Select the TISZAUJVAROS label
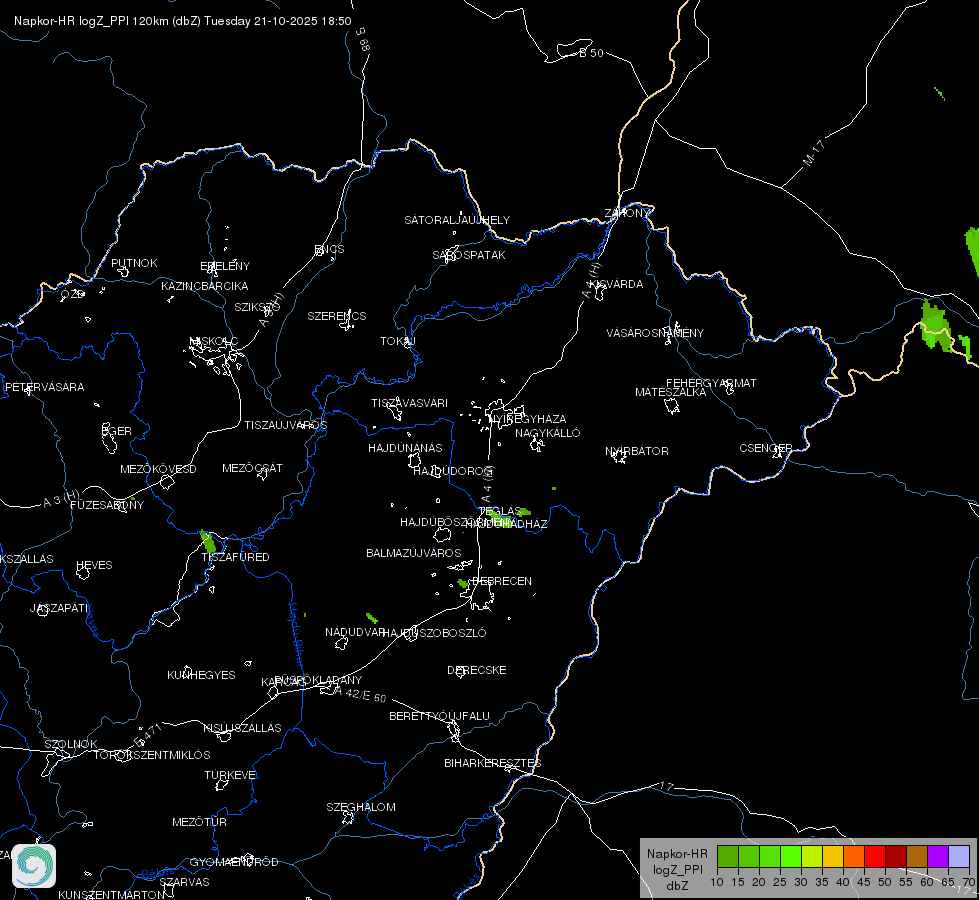The height and width of the screenshot is (900, 979). [285, 425]
